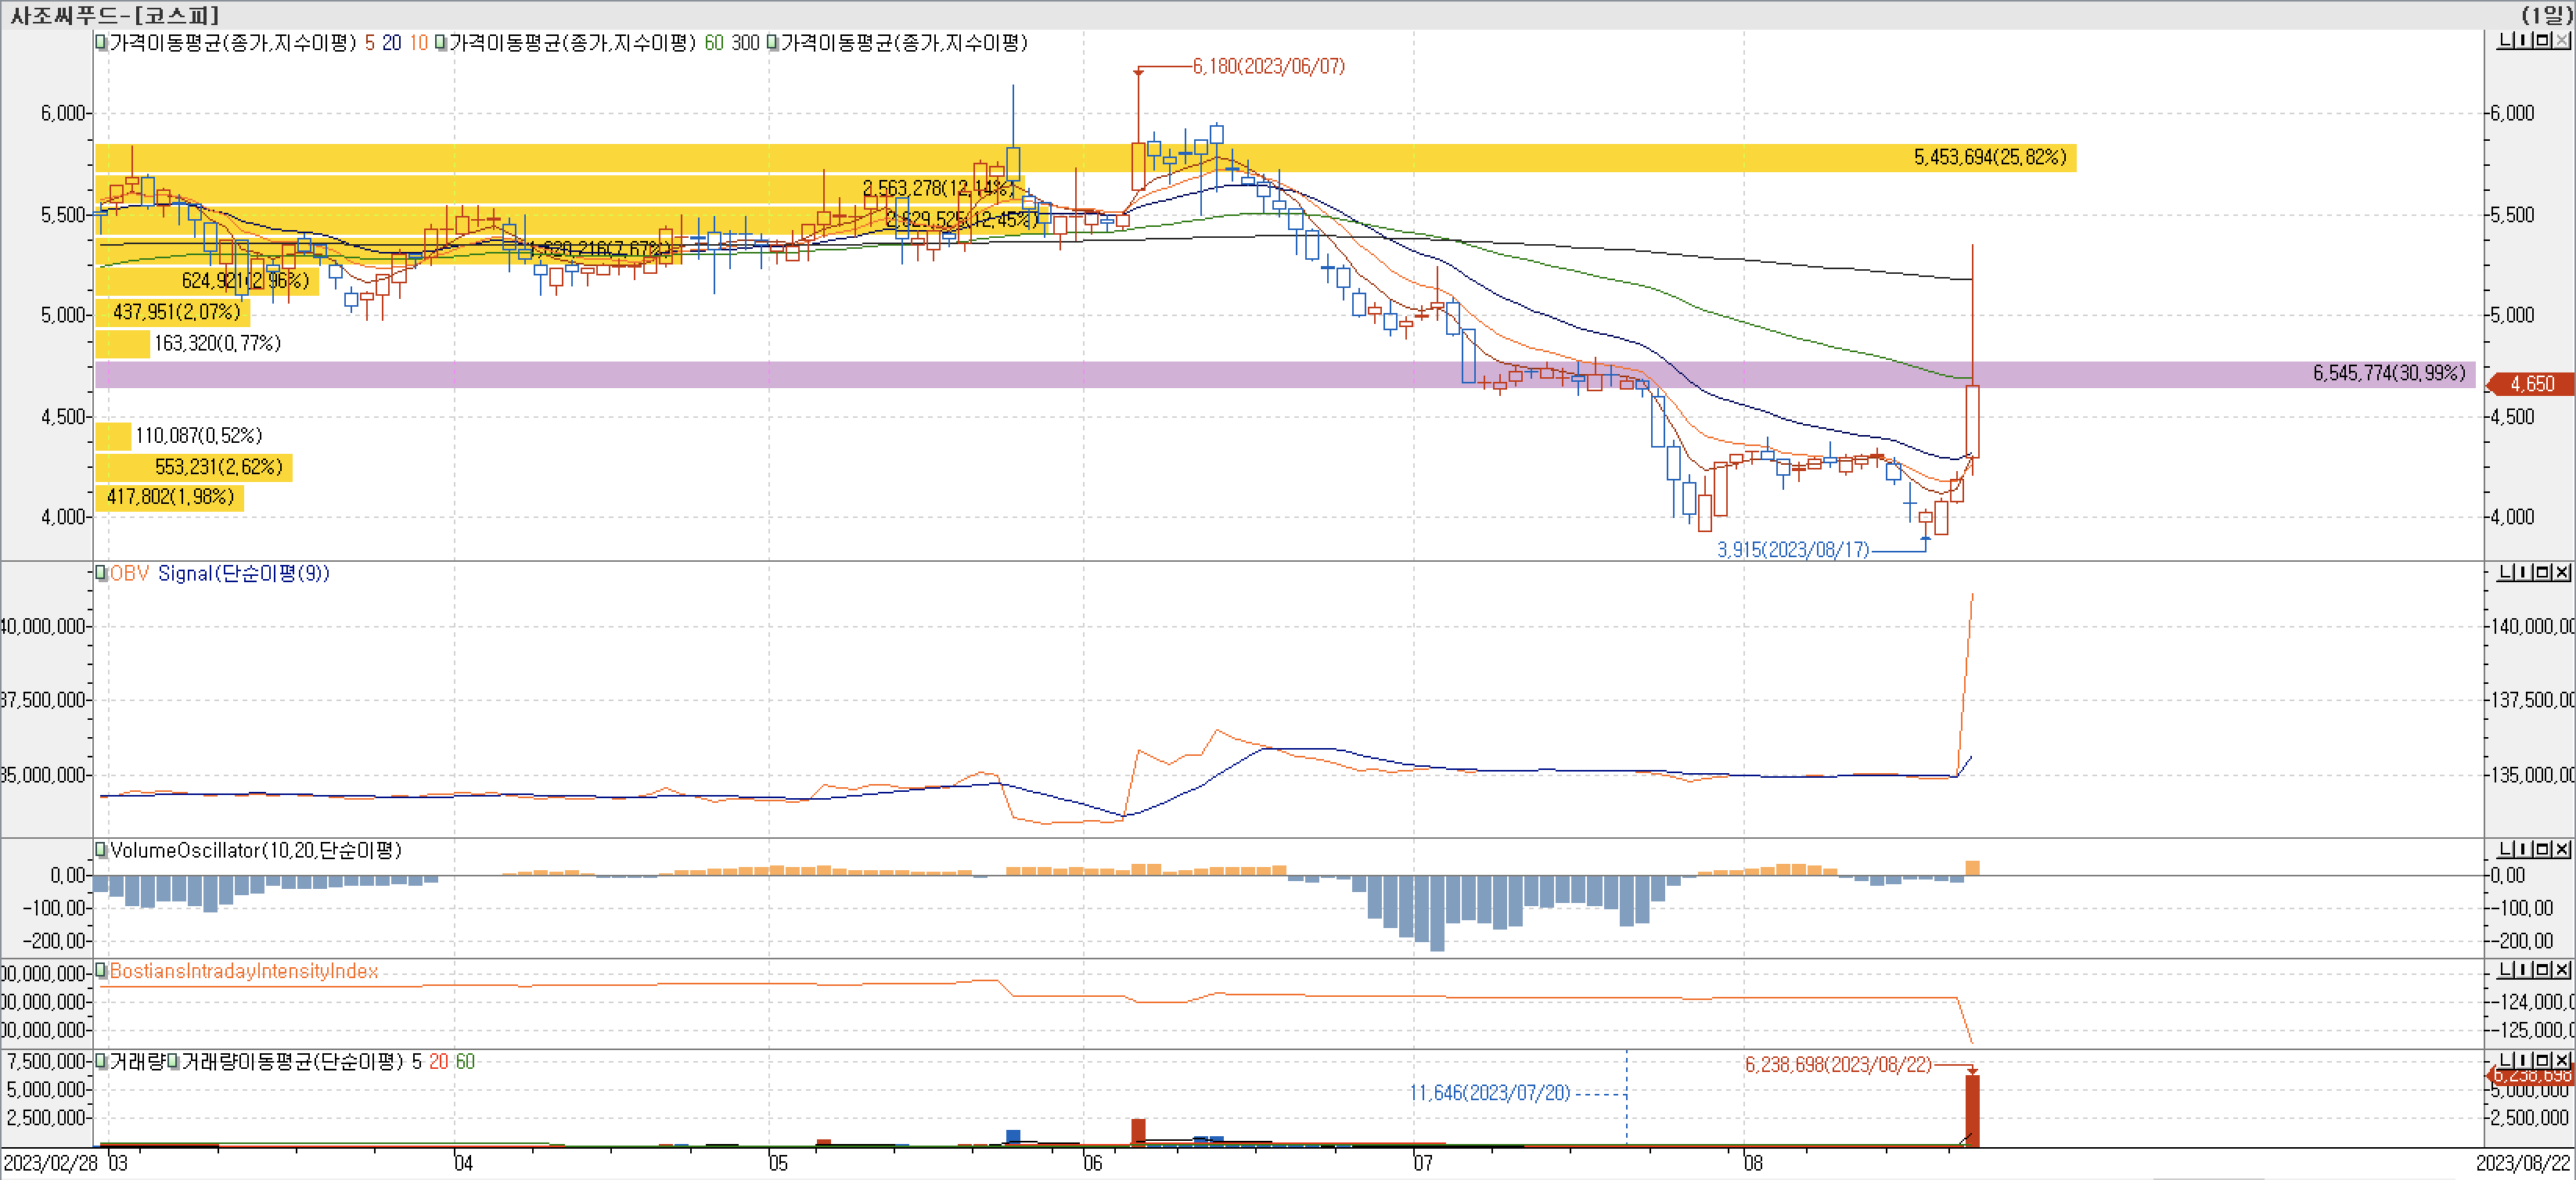
Task: Click the L-shaped icon in price chart panel
Action: [x=2505, y=40]
